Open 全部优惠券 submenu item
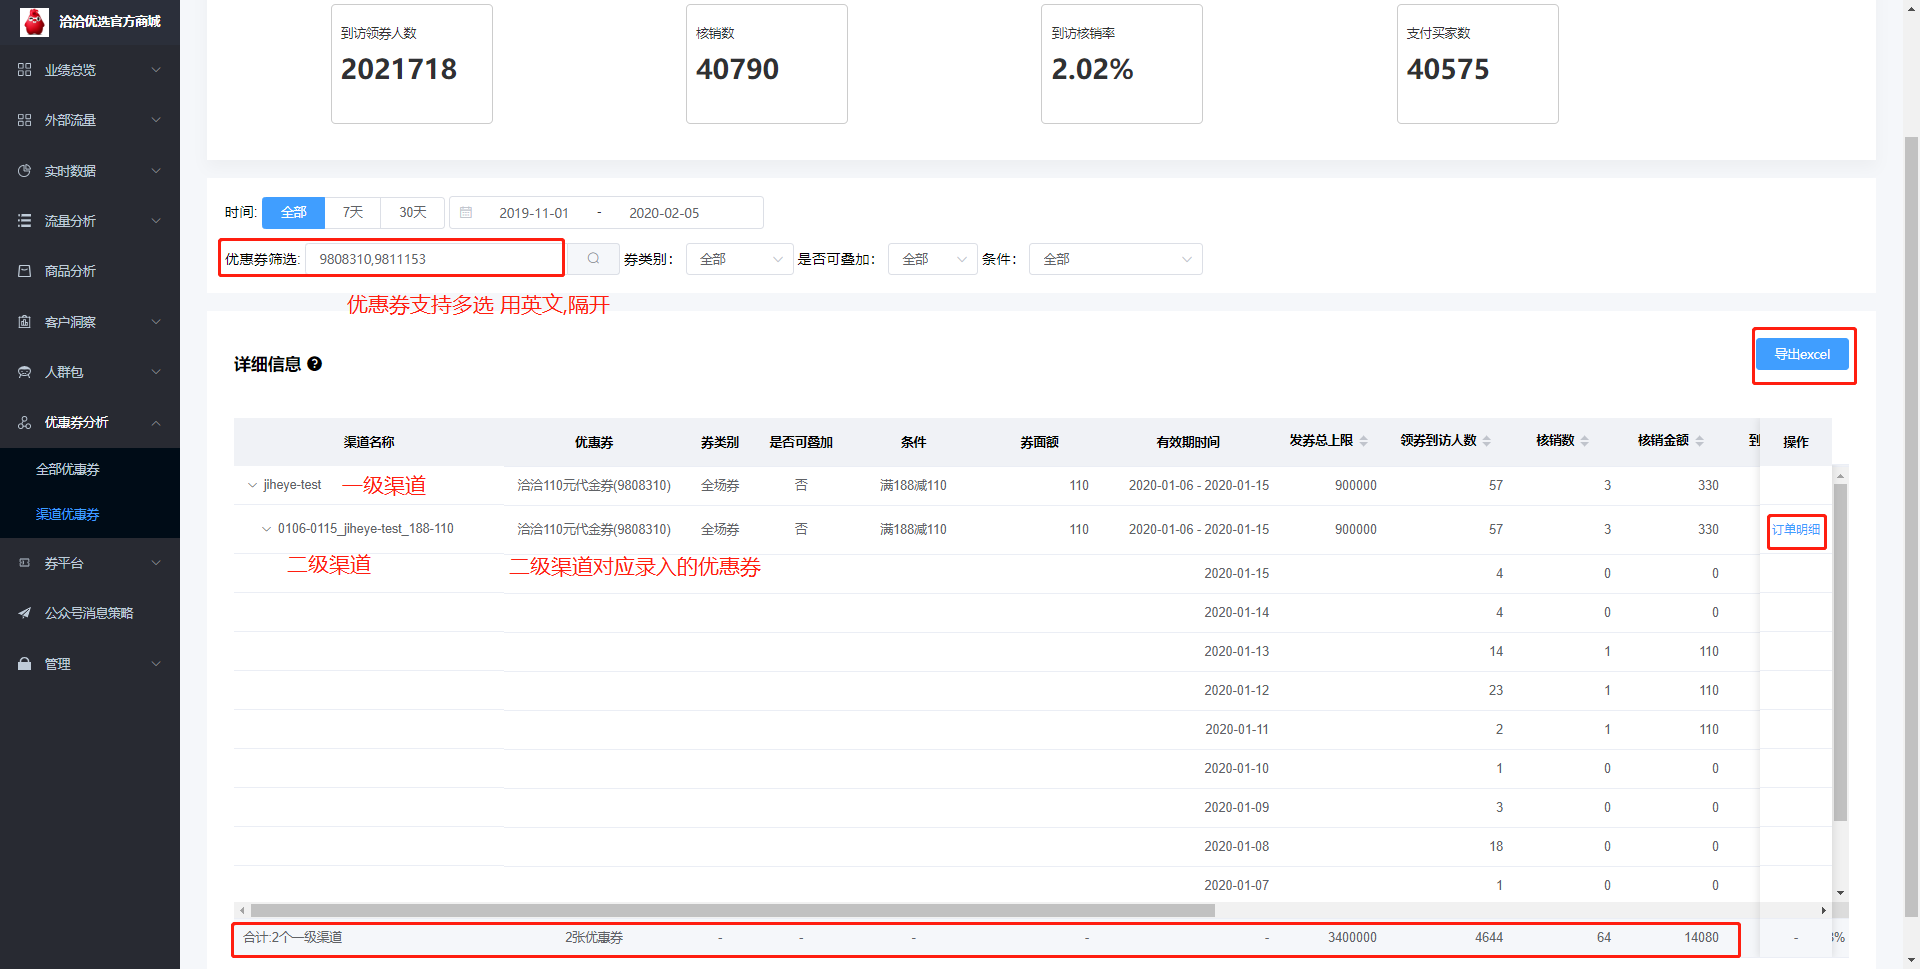This screenshot has width=1920, height=969. click(x=68, y=469)
